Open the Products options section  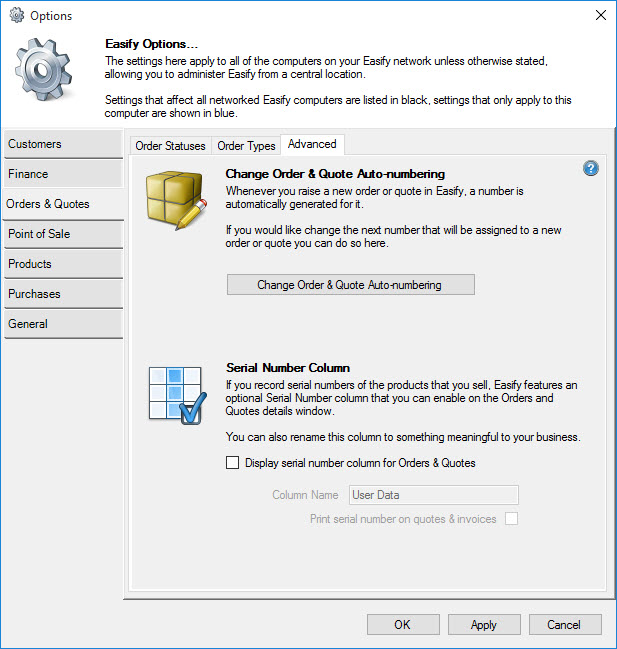coord(62,264)
